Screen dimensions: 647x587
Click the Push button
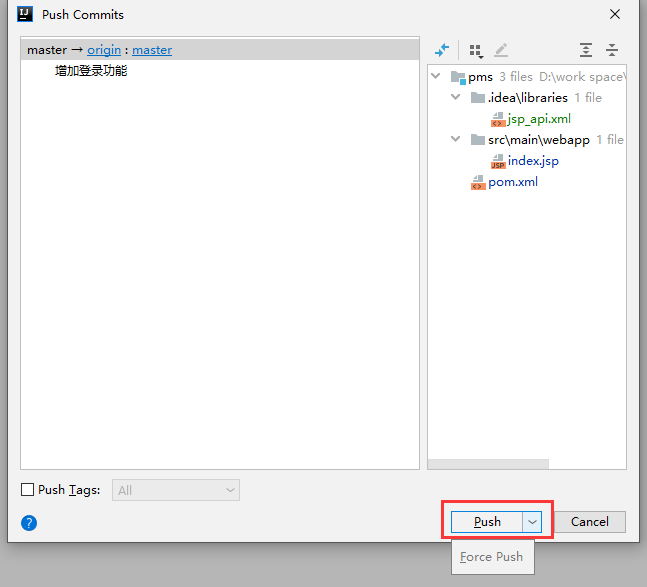click(487, 522)
